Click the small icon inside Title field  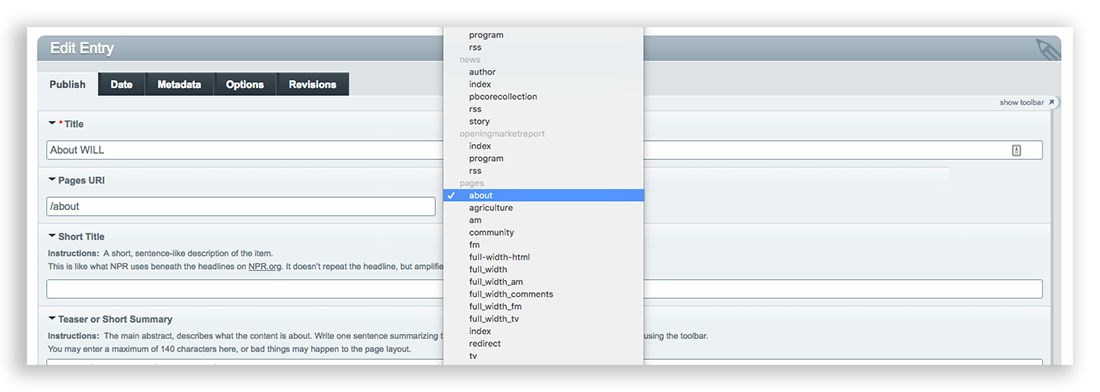1016,150
